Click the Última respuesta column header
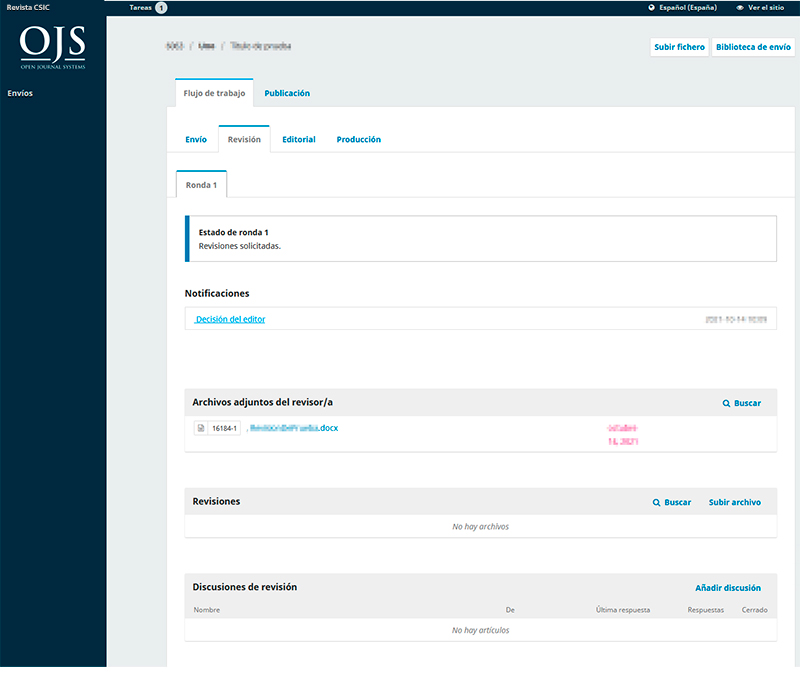This screenshot has width=800, height=690. point(622,610)
